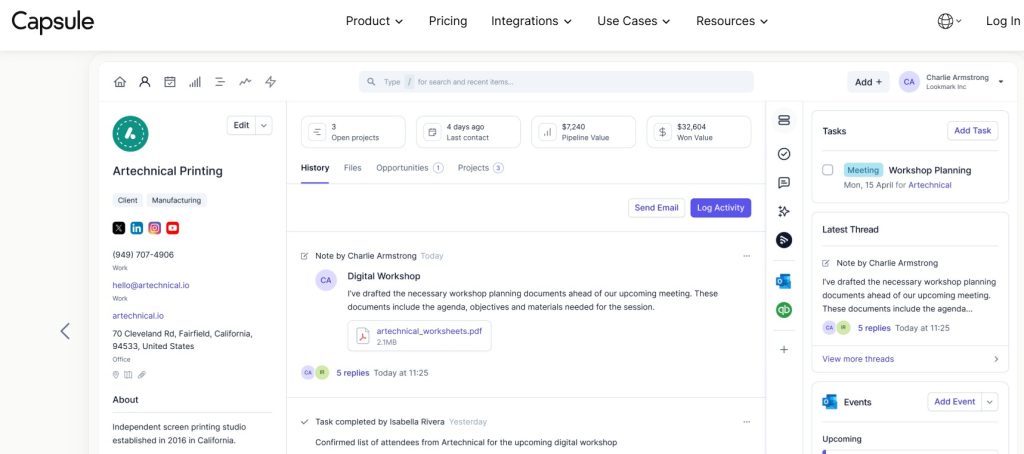This screenshot has width=1024, height=454.
Task: Click the globe language icon
Action: tap(945, 21)
